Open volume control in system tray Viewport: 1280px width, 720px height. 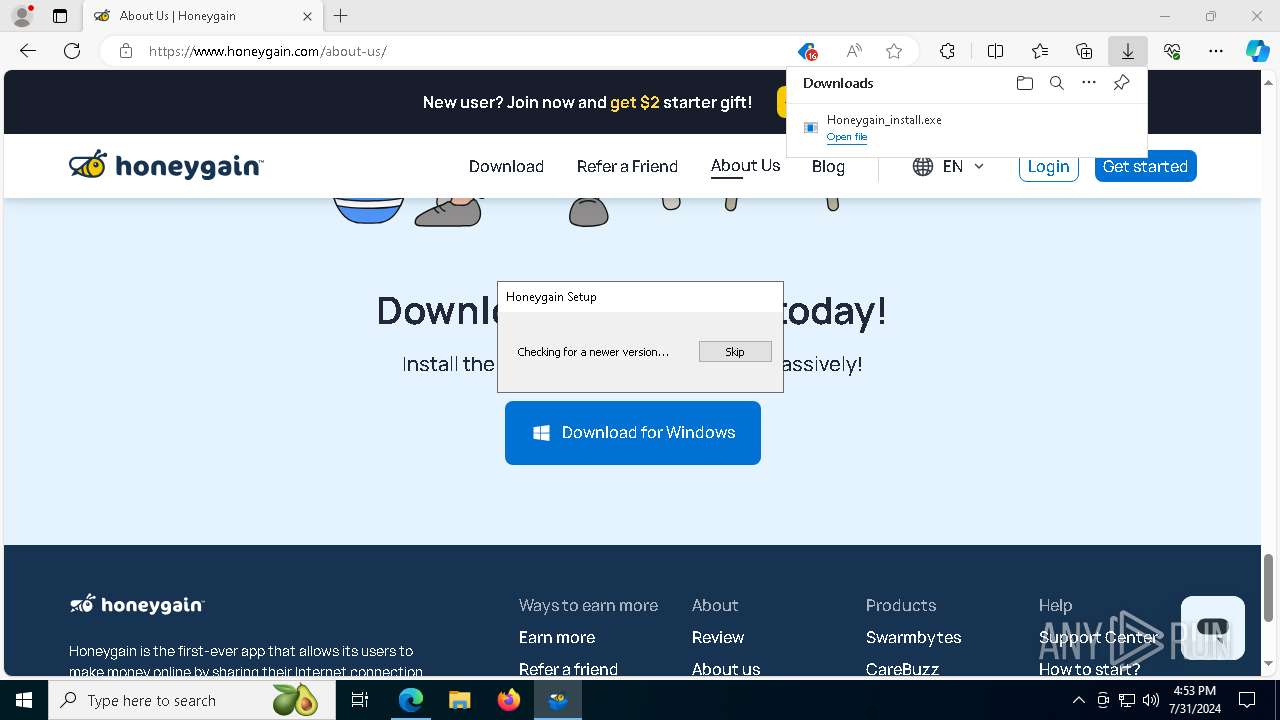pyautogui.click(x=1151, y=700)
